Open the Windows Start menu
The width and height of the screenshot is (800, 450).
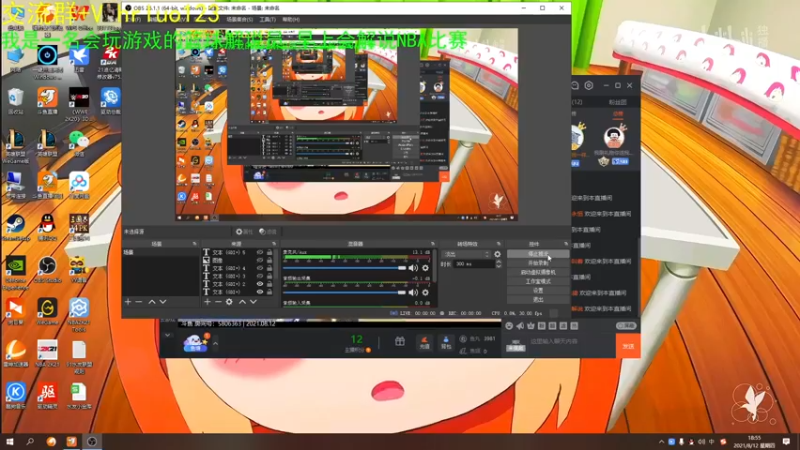pyautogui.click(x=9, y=441)
